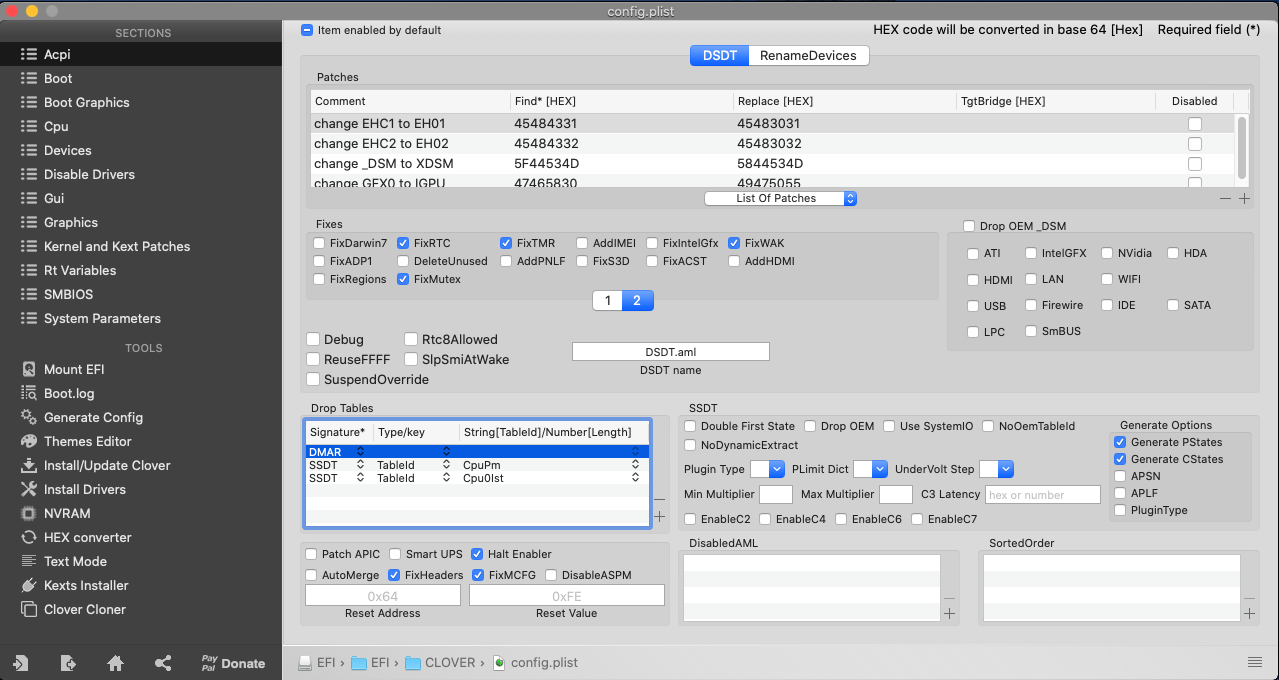Screen dimensions: 1279x680
Task: Add a SortedOrder entry with plus button
Action: [1249, 613]
